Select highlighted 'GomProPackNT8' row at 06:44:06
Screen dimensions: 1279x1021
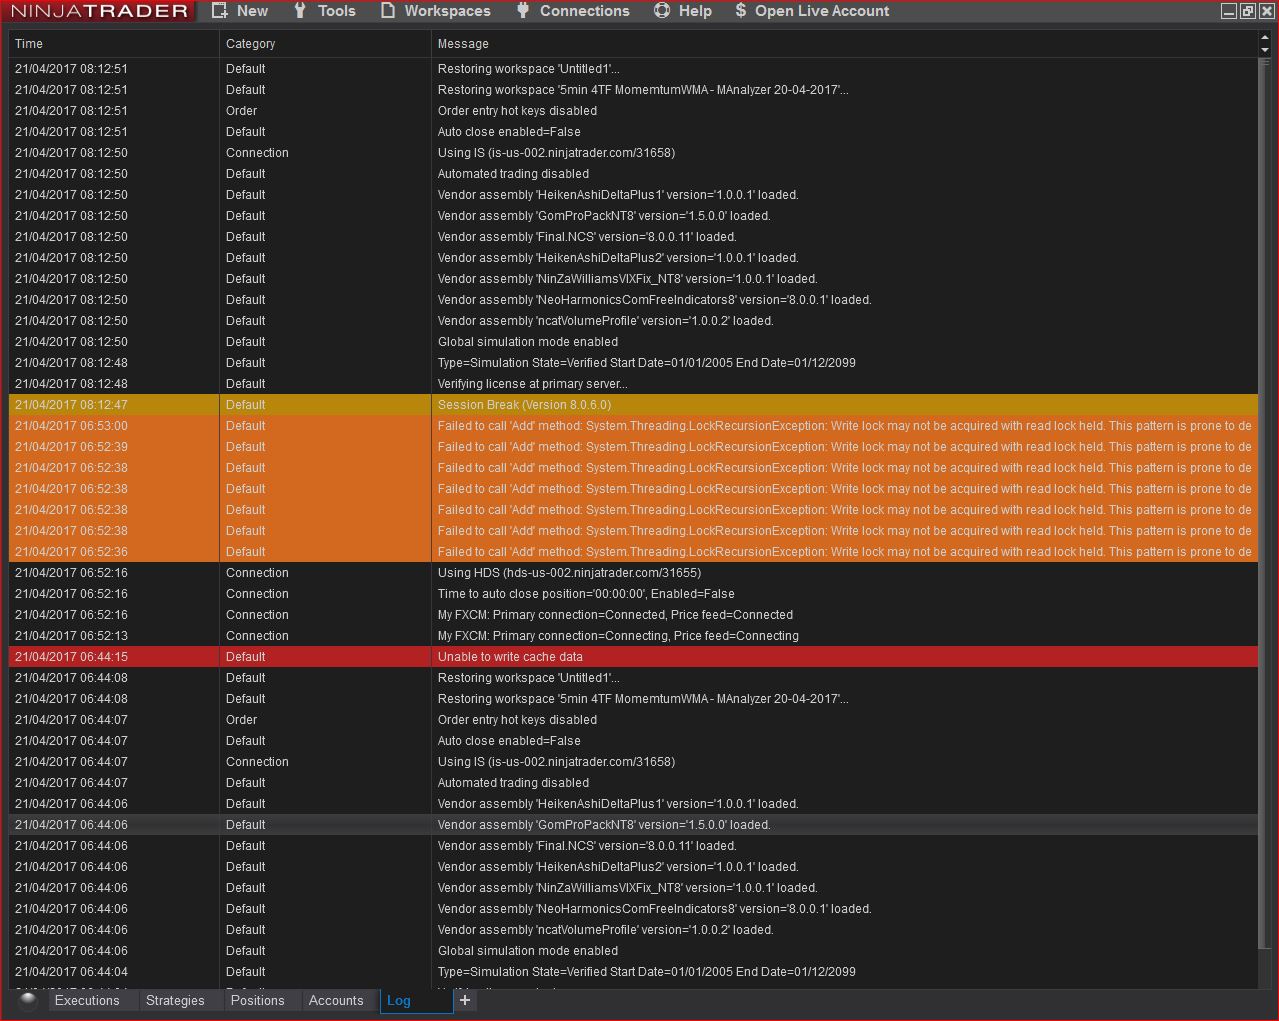tap(633, 825)
